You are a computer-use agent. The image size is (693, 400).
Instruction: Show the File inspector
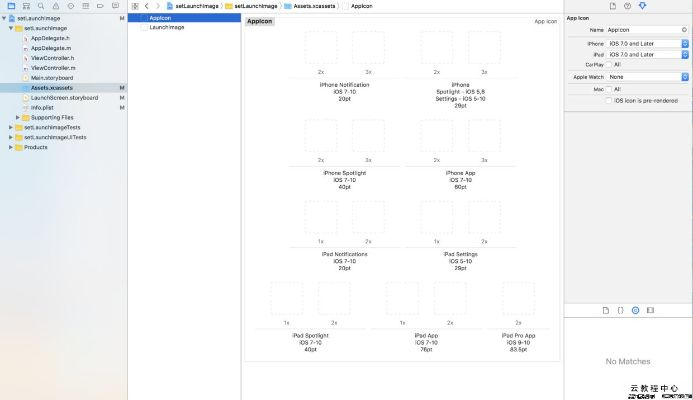coord(614,6)
